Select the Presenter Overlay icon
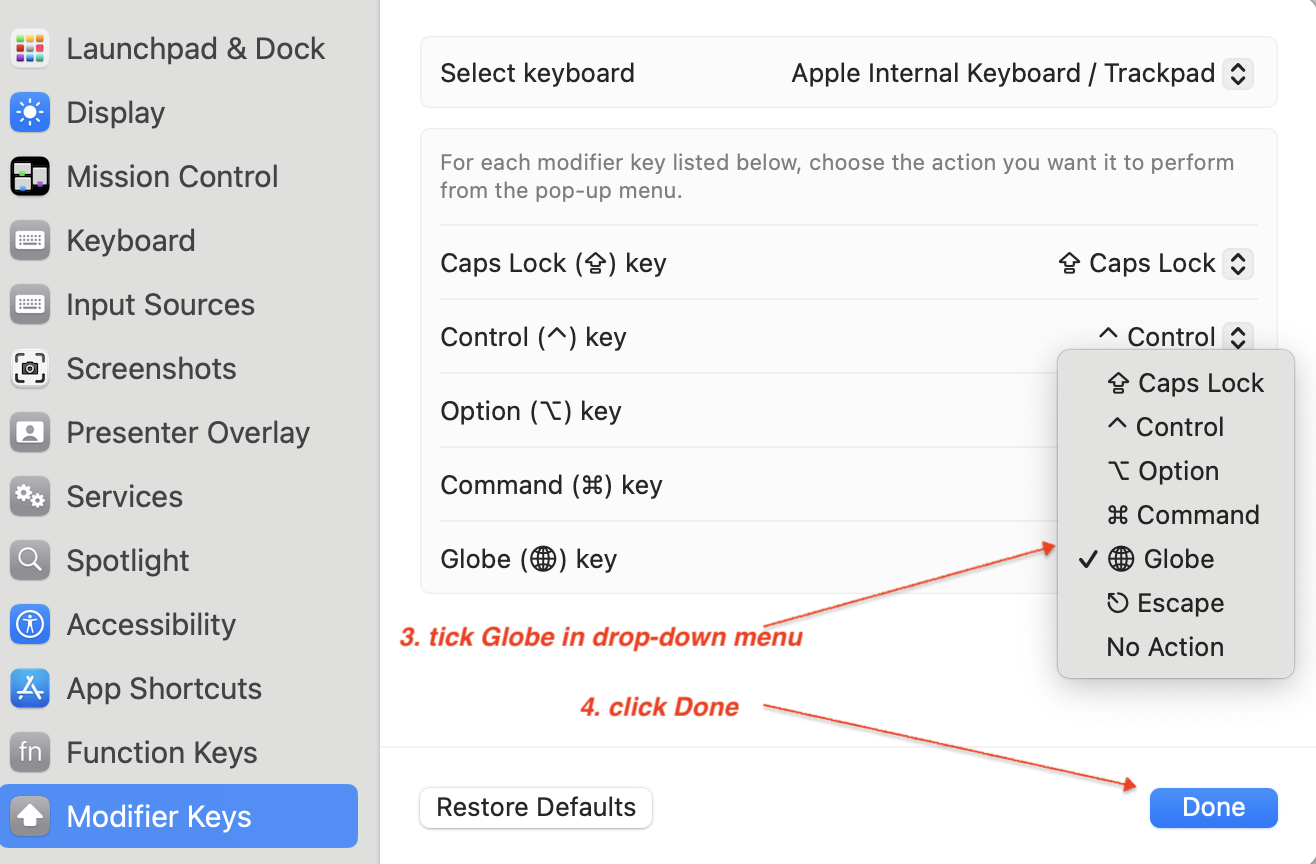This screenshot has height=864, width=1316. pyautogui.click(x=30, y=432)
